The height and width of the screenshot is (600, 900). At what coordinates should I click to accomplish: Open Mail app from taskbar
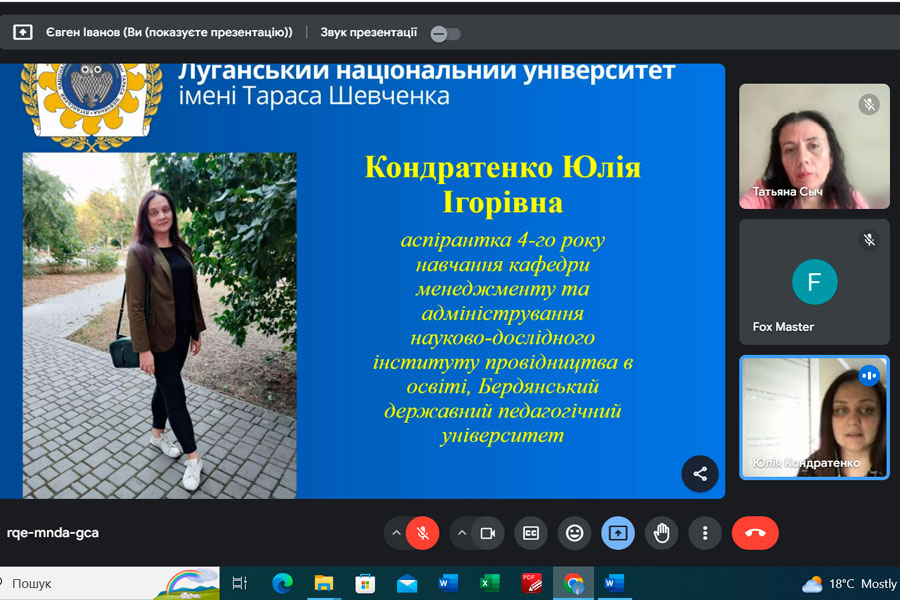pos(407,583)
